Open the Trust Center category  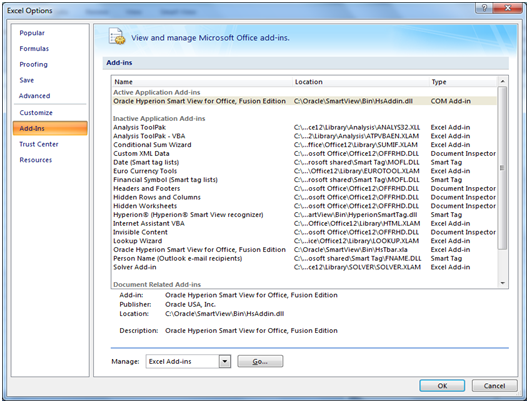39,144
